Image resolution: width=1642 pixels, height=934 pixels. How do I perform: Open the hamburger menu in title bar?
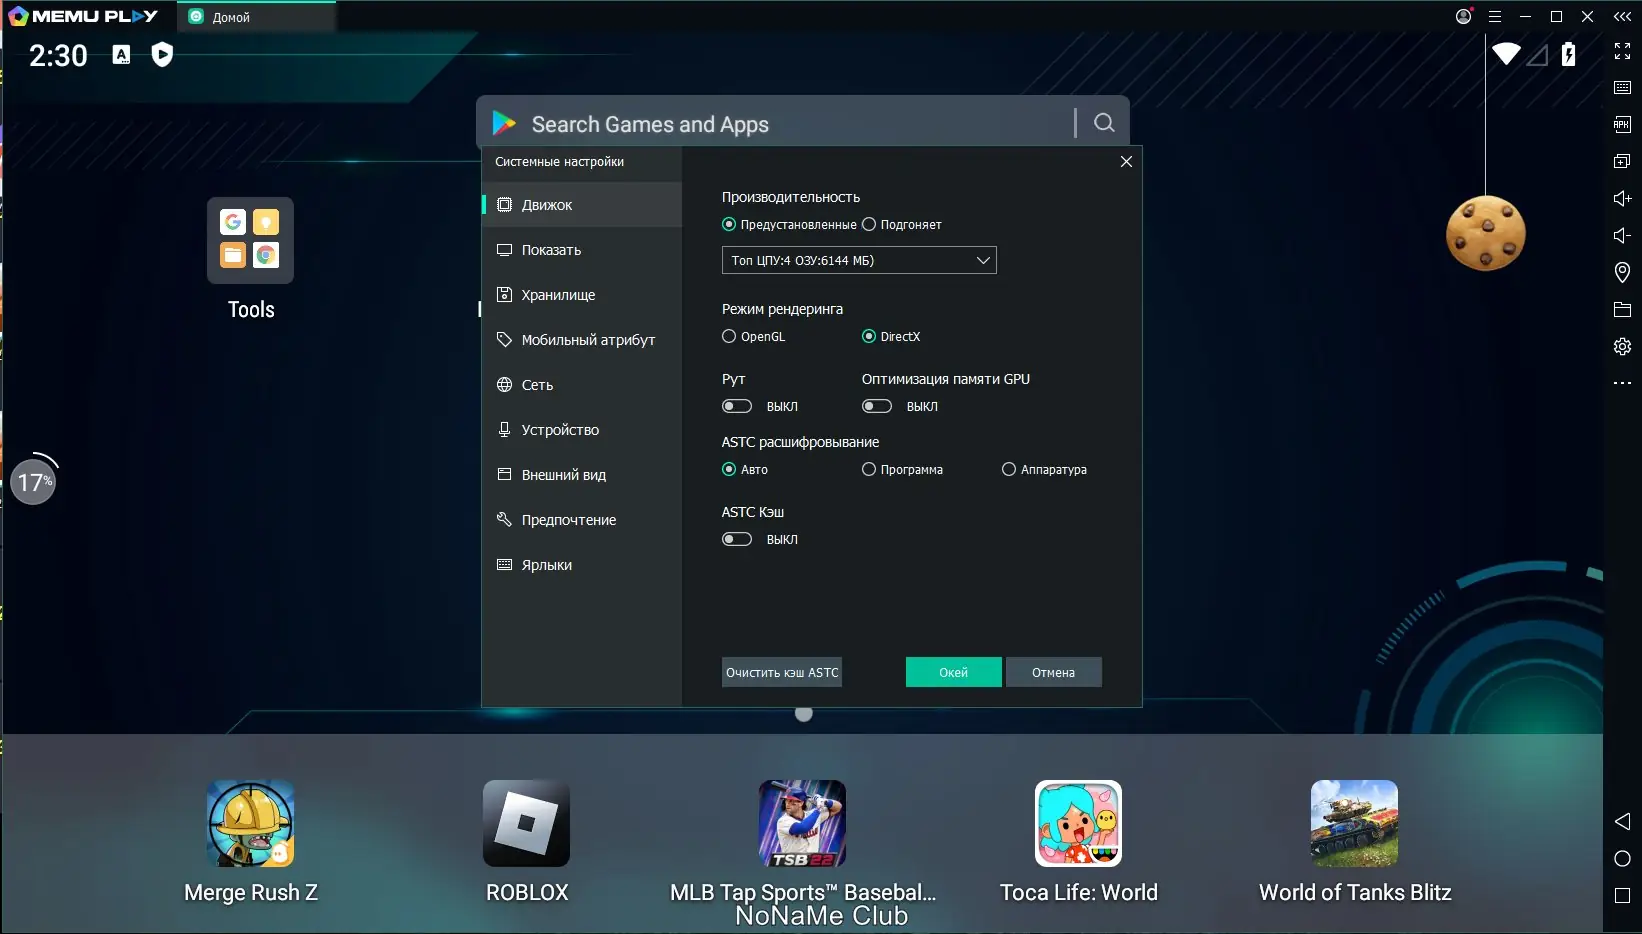coord(1495,16)
